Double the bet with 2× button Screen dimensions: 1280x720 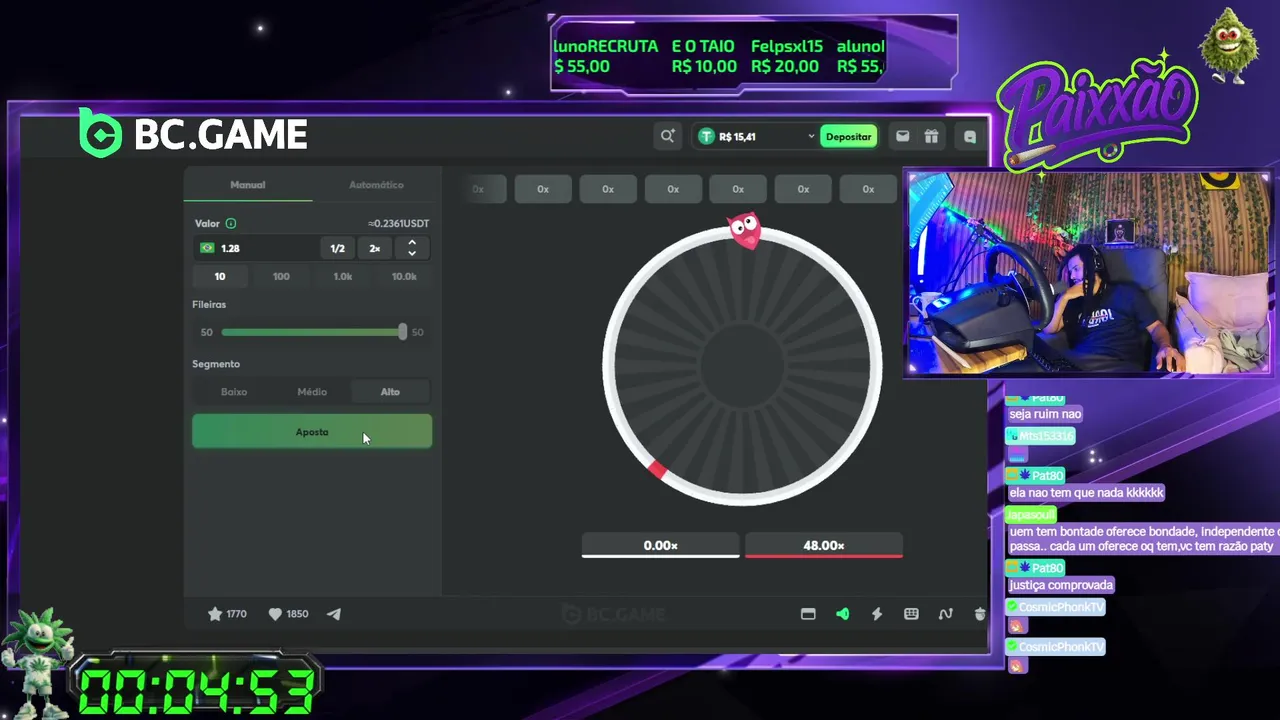tap(375, 248)
